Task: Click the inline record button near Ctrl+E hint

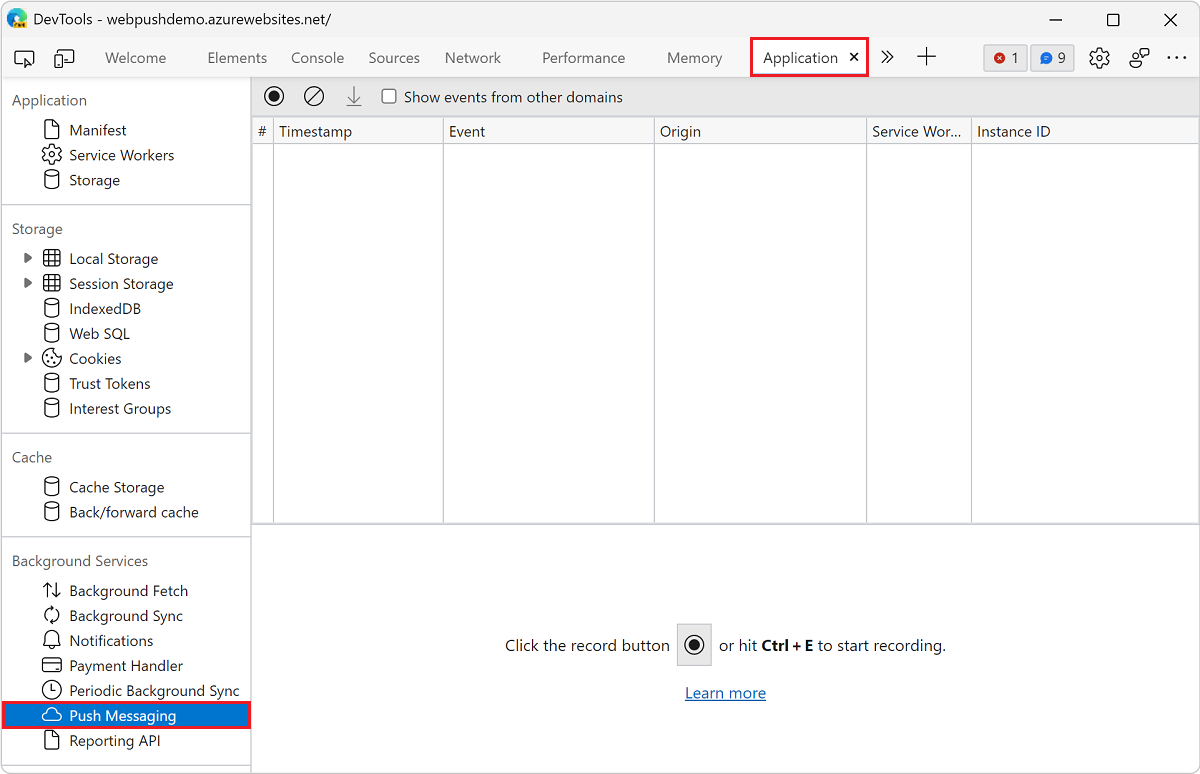Action: [694, 645]
